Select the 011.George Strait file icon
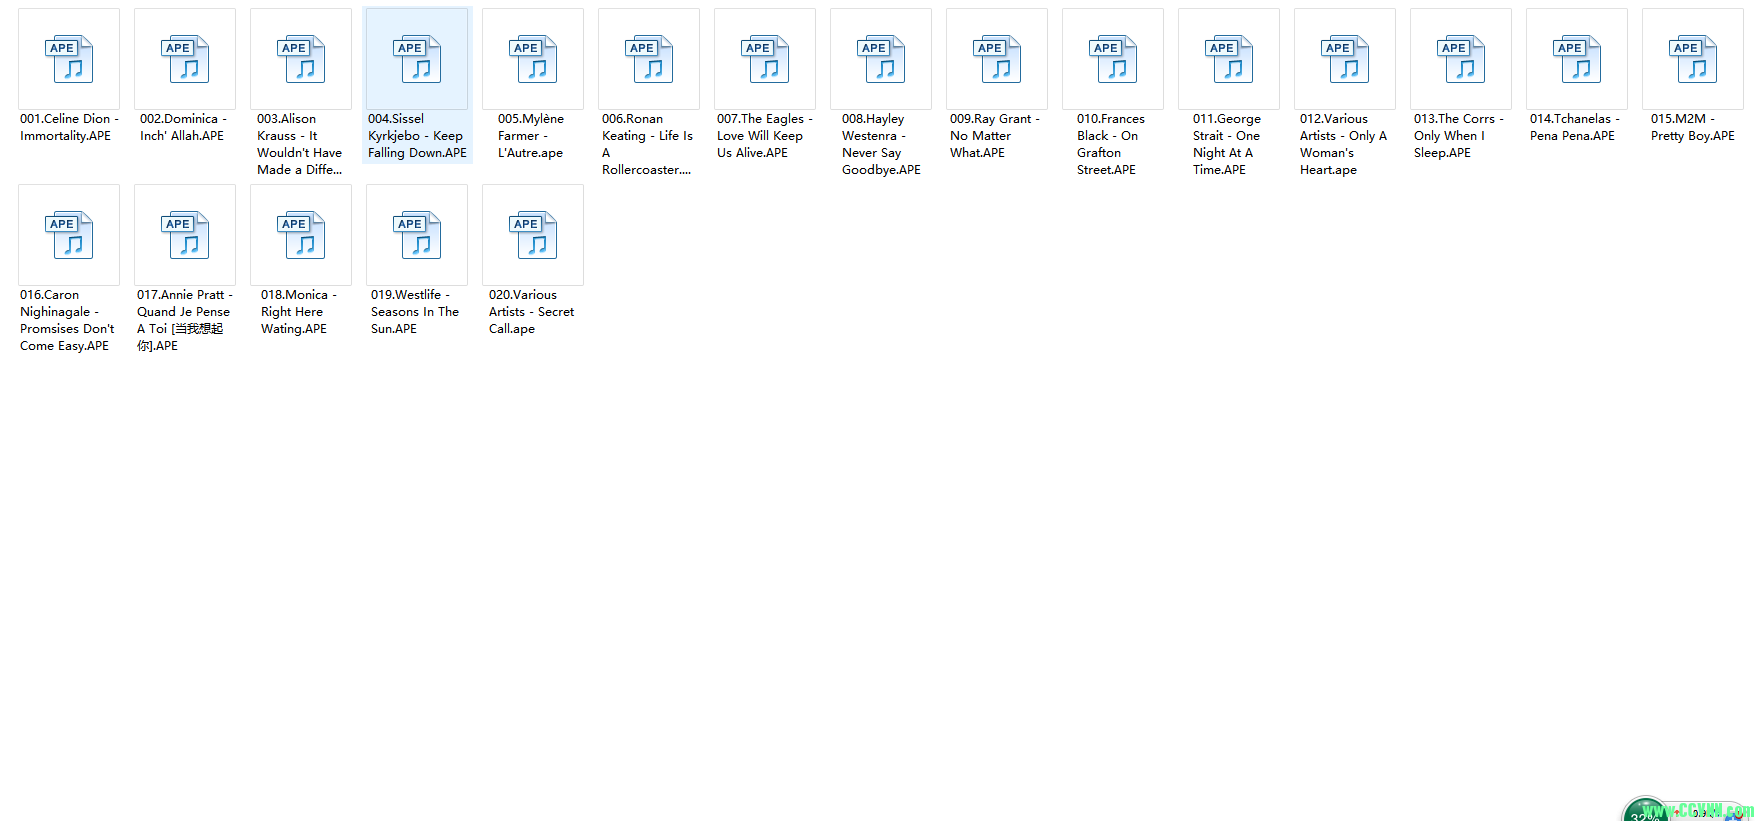This screenshot has width=1758, height=821. [1229, 59]
